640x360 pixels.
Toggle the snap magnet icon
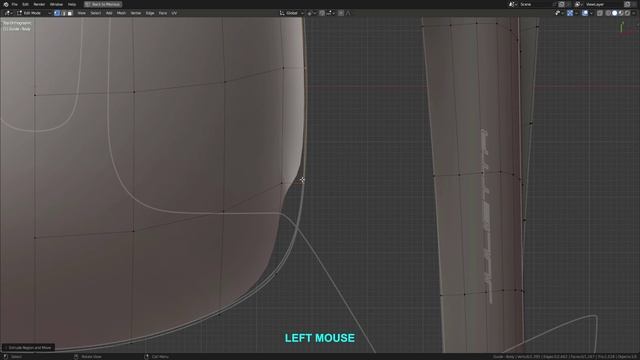322,13
